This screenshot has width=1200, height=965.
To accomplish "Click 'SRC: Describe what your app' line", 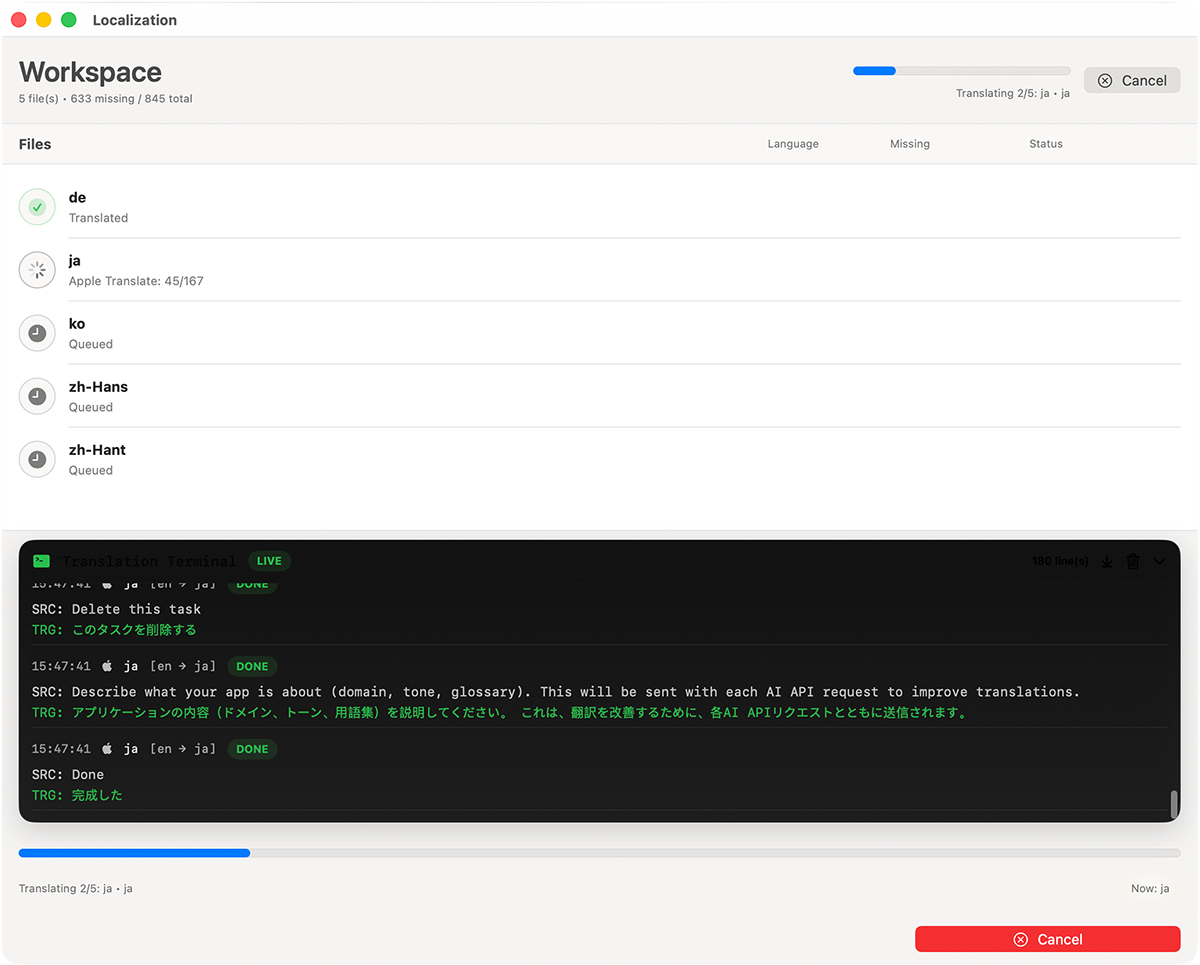I will click(555, 692).
